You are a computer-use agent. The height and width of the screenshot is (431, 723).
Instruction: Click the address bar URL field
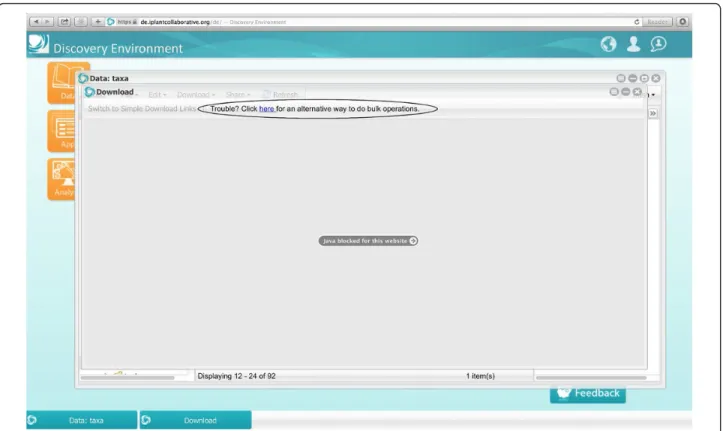click(373, 22)
